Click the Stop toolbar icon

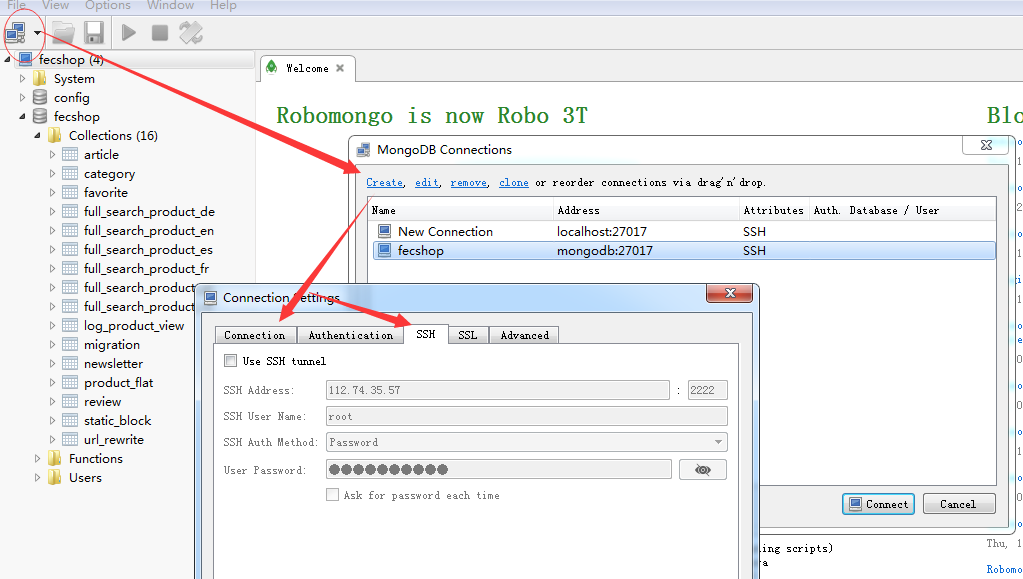coord(159,32)
